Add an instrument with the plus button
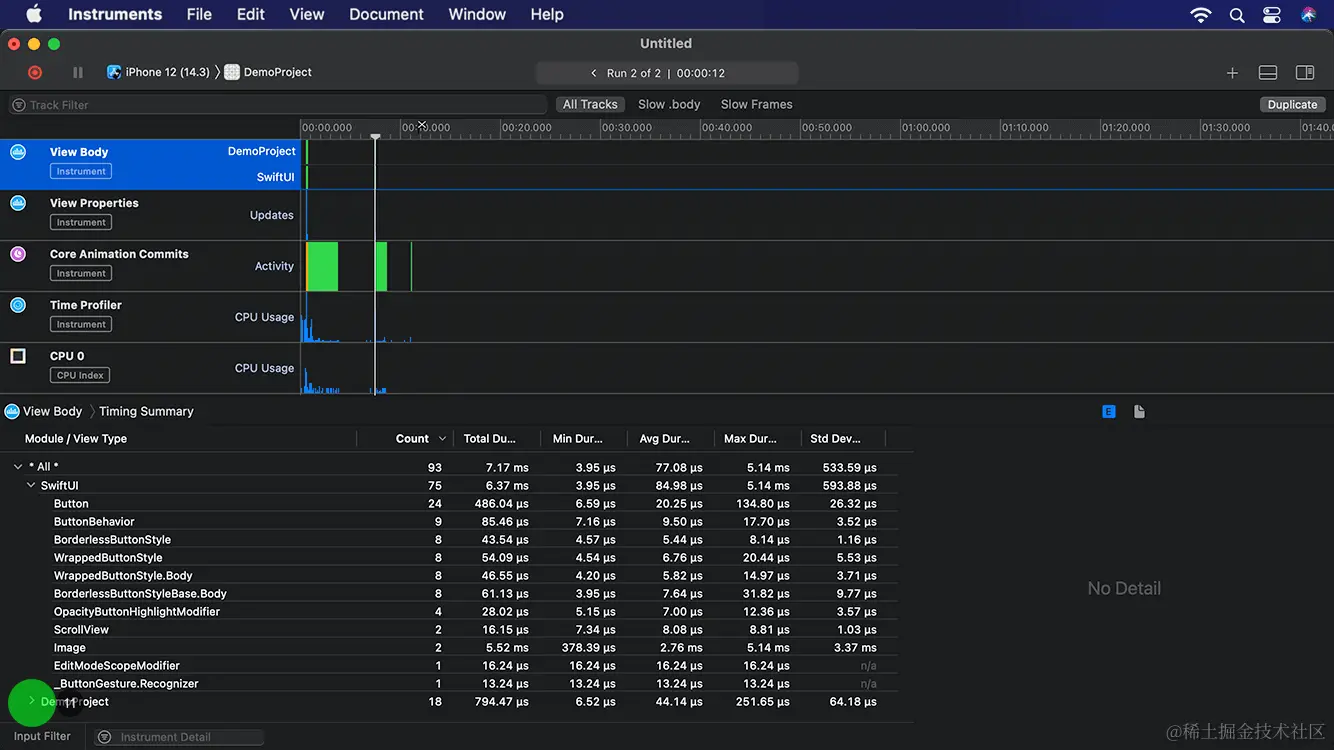Screen dimensions: 1334x750 [1232, 73]
